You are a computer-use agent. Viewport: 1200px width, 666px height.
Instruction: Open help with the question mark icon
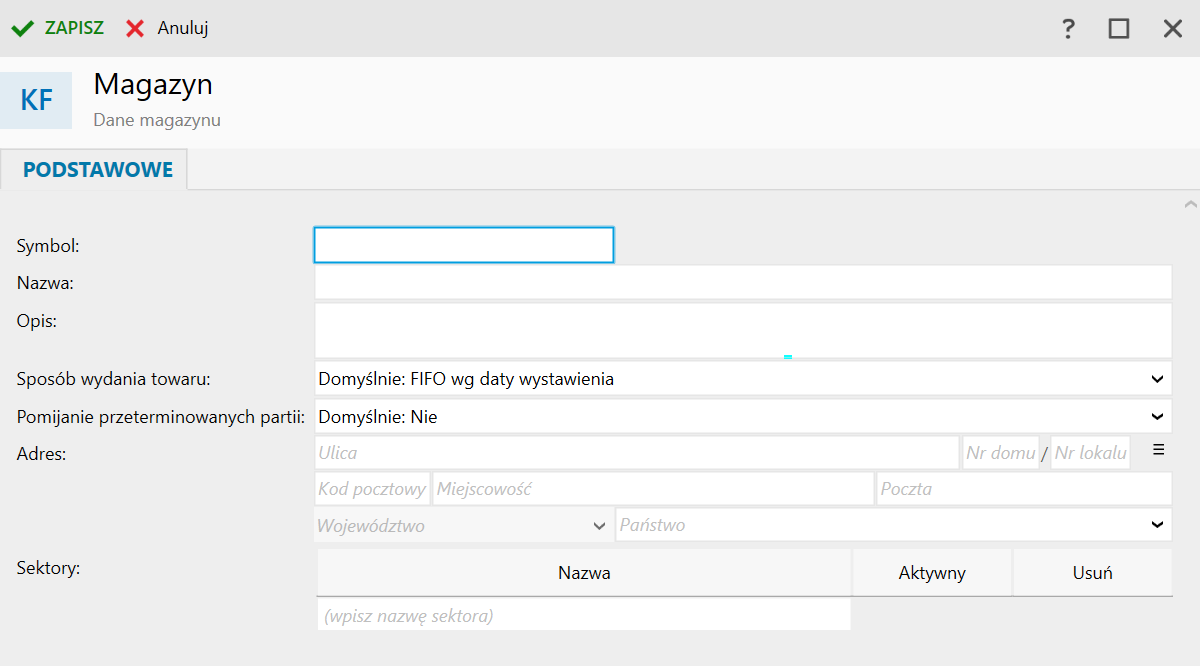click(x=1068, y=28)
